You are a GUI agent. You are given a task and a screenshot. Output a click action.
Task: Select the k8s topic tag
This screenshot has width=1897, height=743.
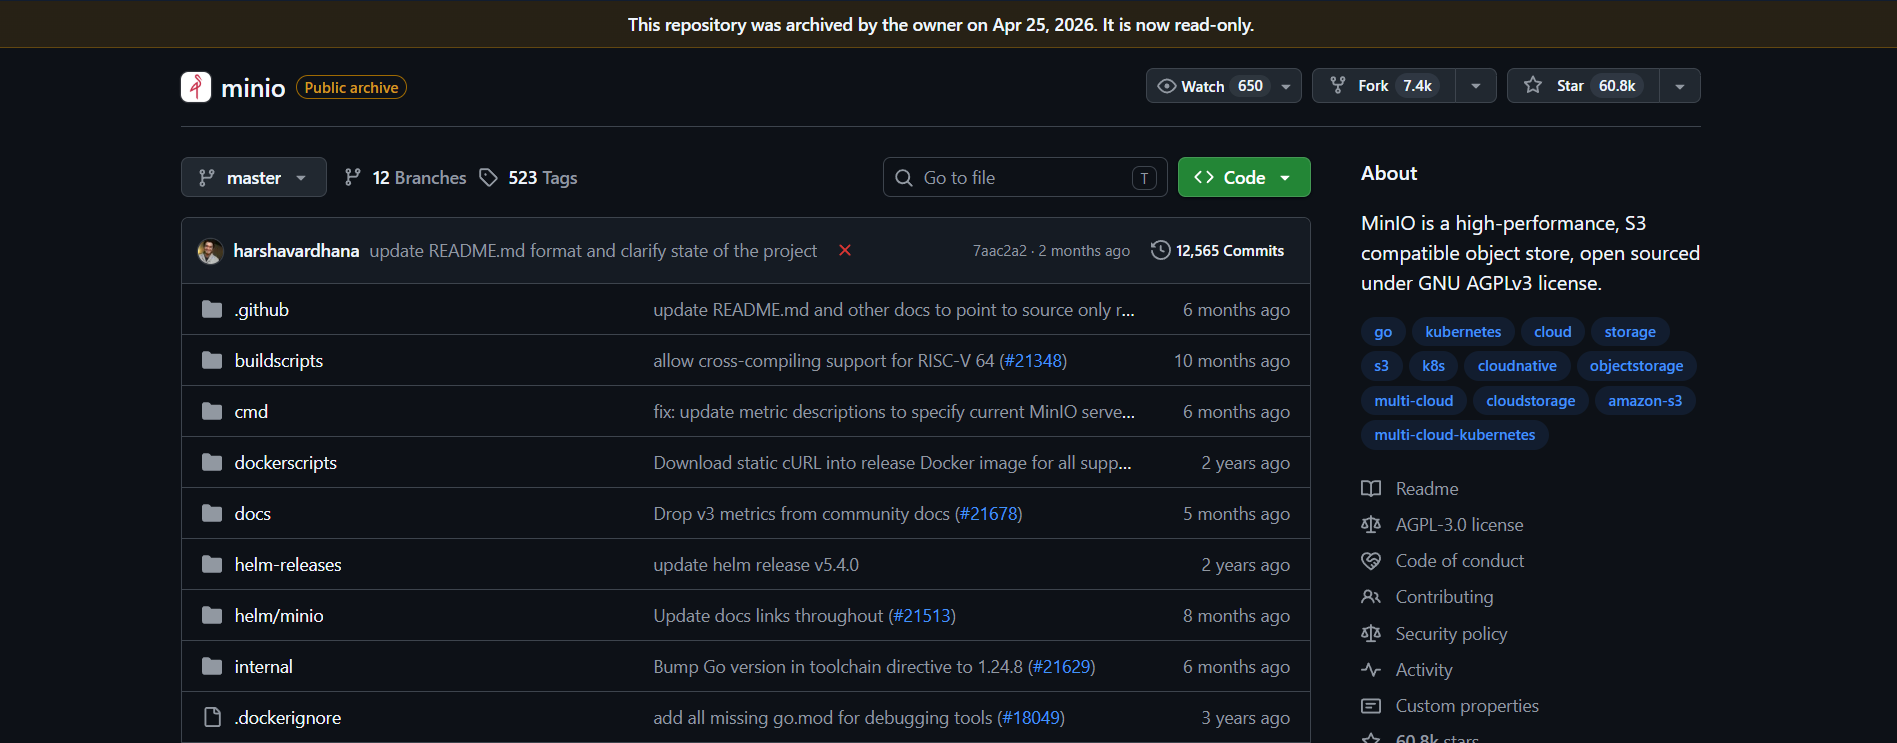coord(1434,366)
